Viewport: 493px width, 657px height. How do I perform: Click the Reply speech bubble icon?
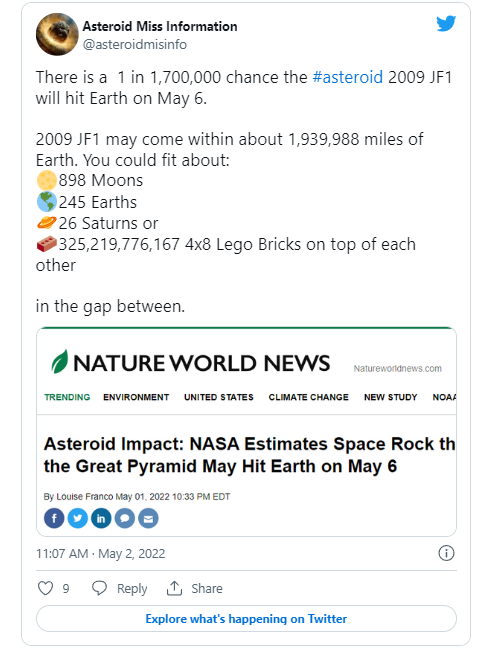(99, 588)
